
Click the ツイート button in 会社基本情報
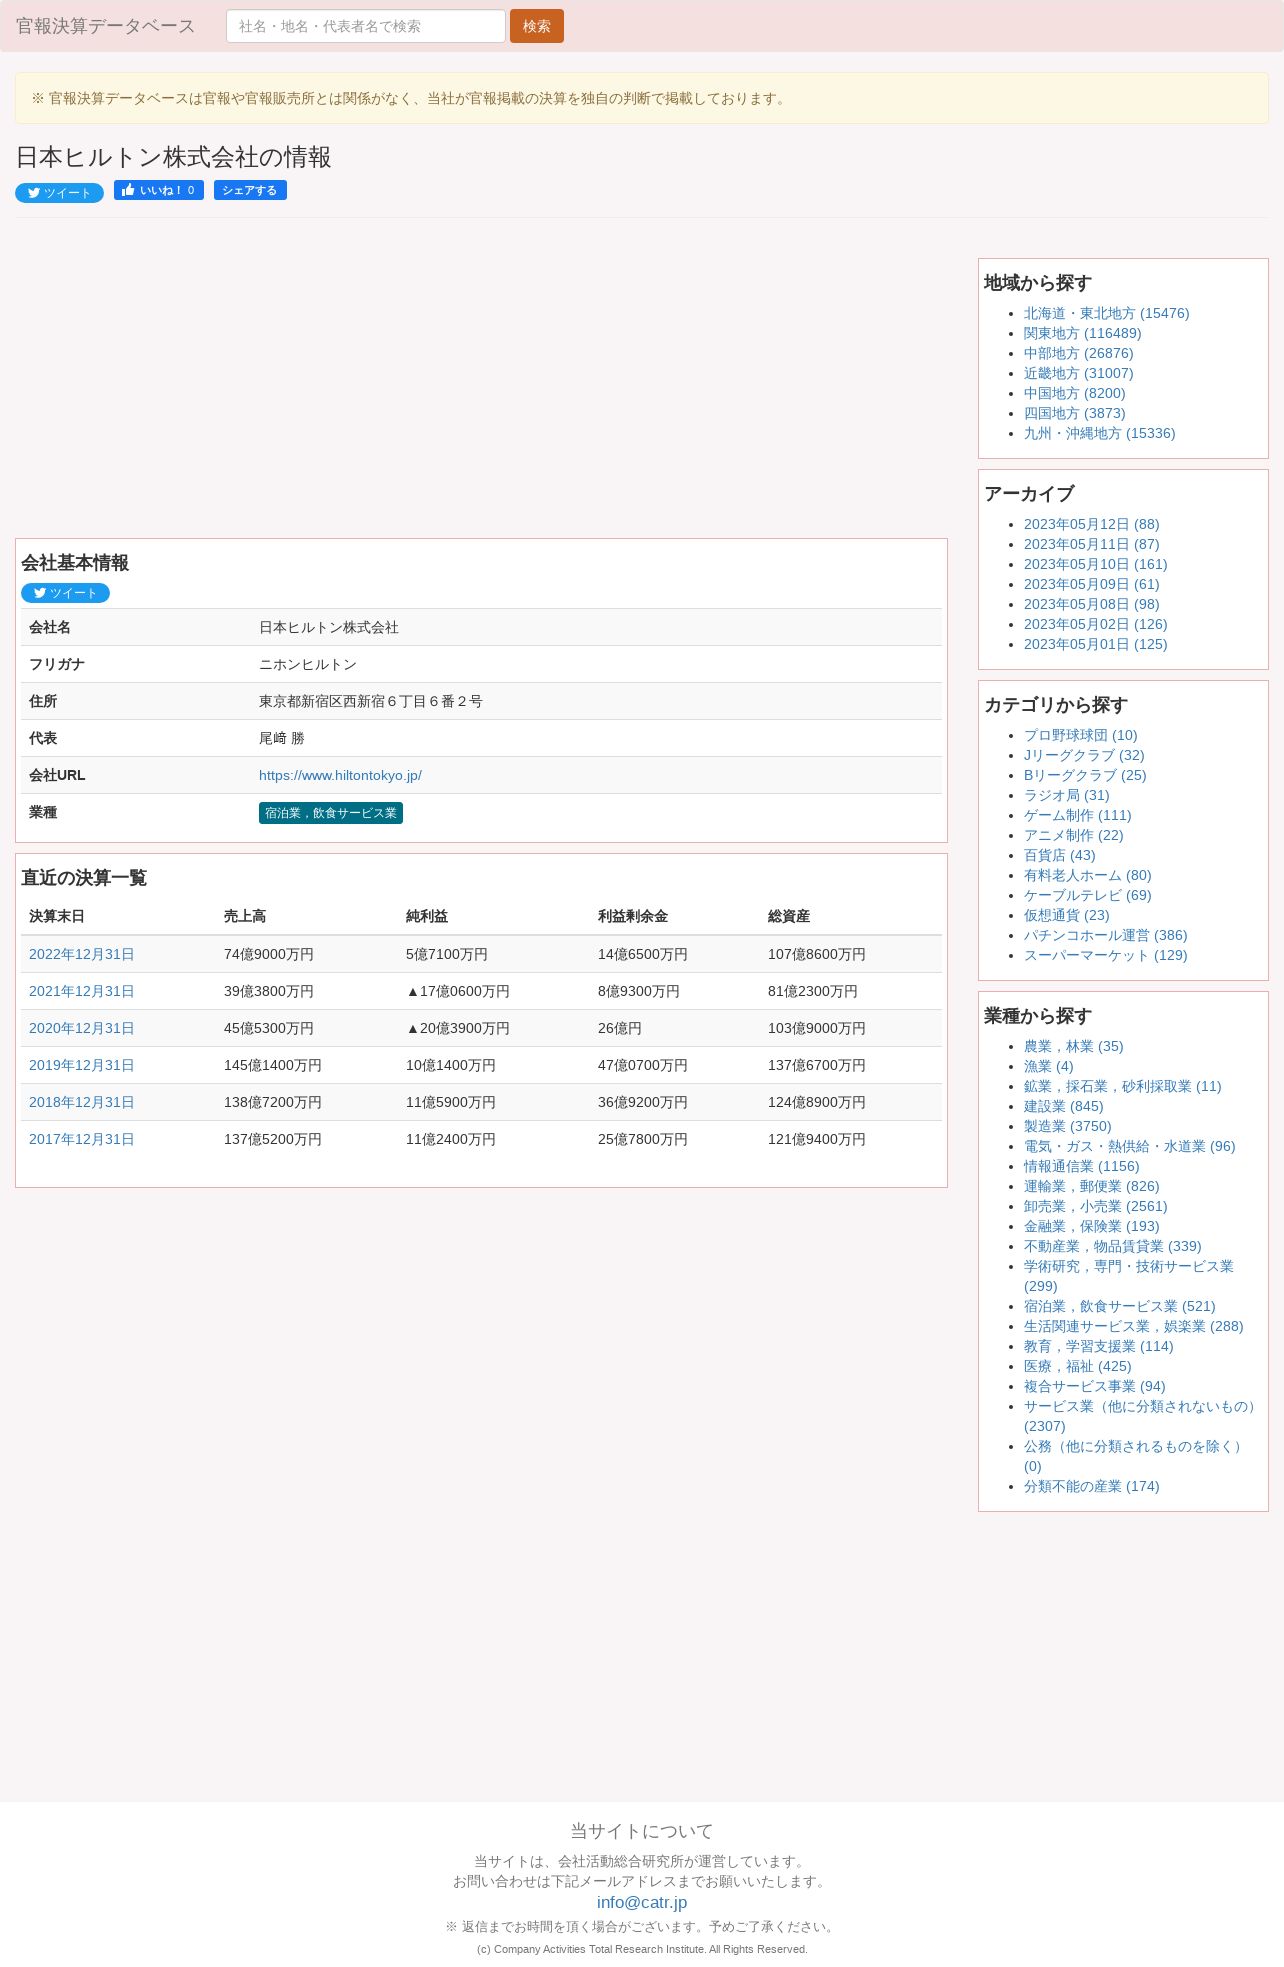click(x=65, y=593)
